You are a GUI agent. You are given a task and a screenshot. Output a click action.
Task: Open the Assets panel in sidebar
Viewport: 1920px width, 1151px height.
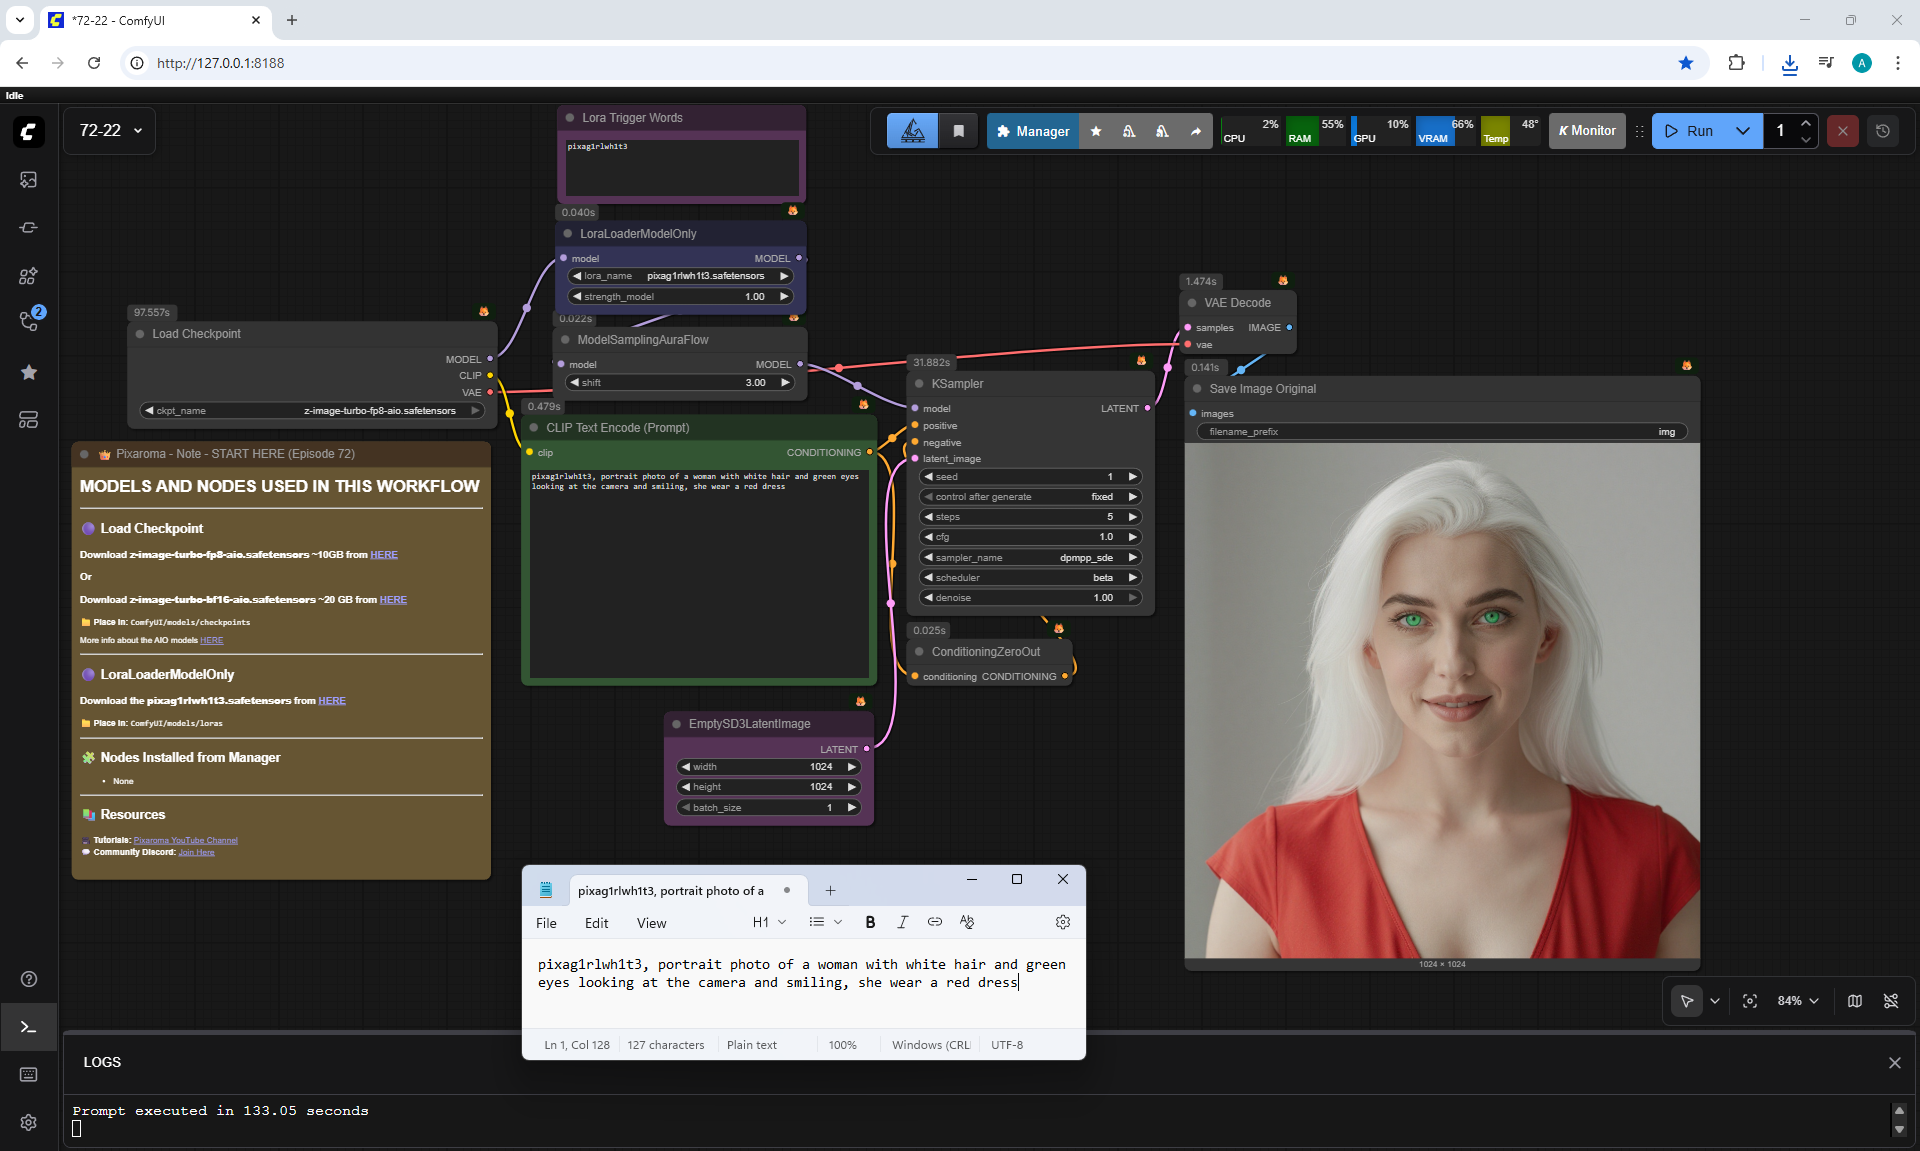pyautogui.click(x=28, y=180)
